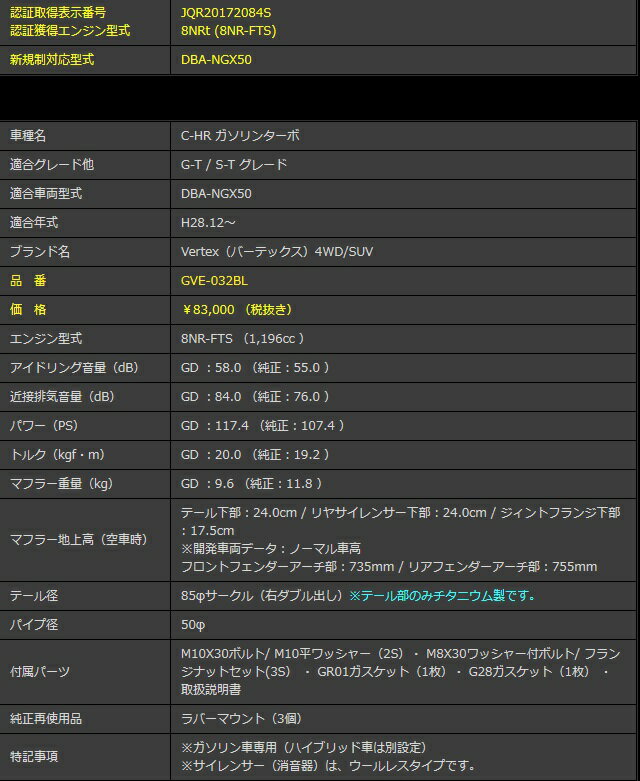Select the 取扱説明書 text
This screenshot has height=781, width=640.
pyautogui.click(x=211, y=689)
